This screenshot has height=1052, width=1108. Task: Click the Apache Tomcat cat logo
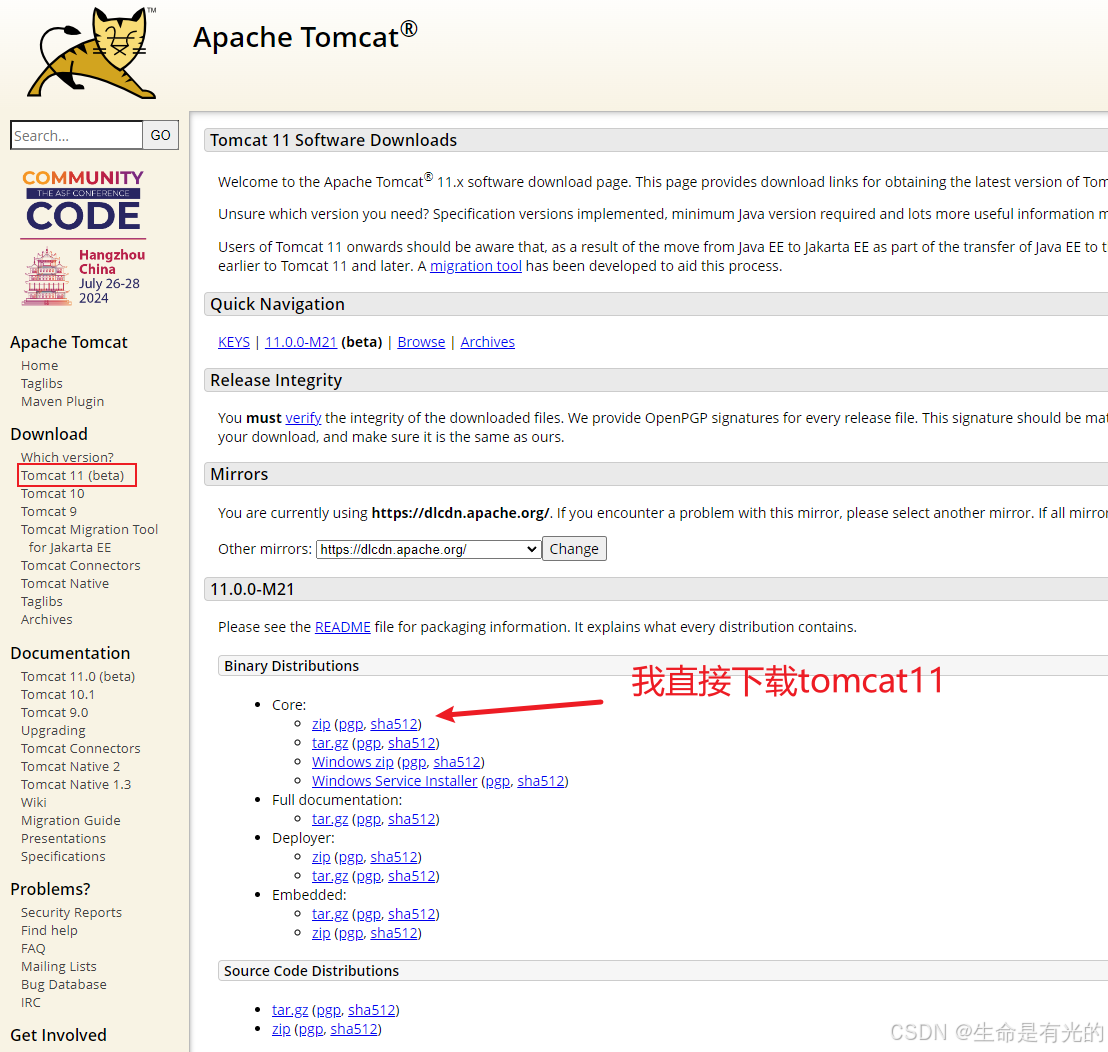pos(92,53)
